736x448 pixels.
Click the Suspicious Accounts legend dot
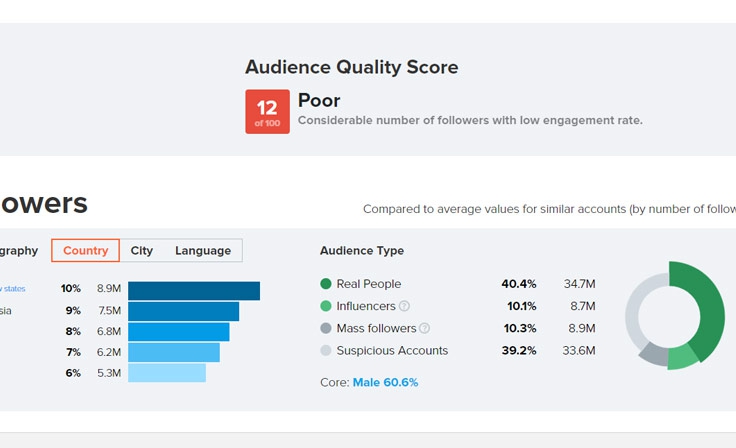coord(326,351)
